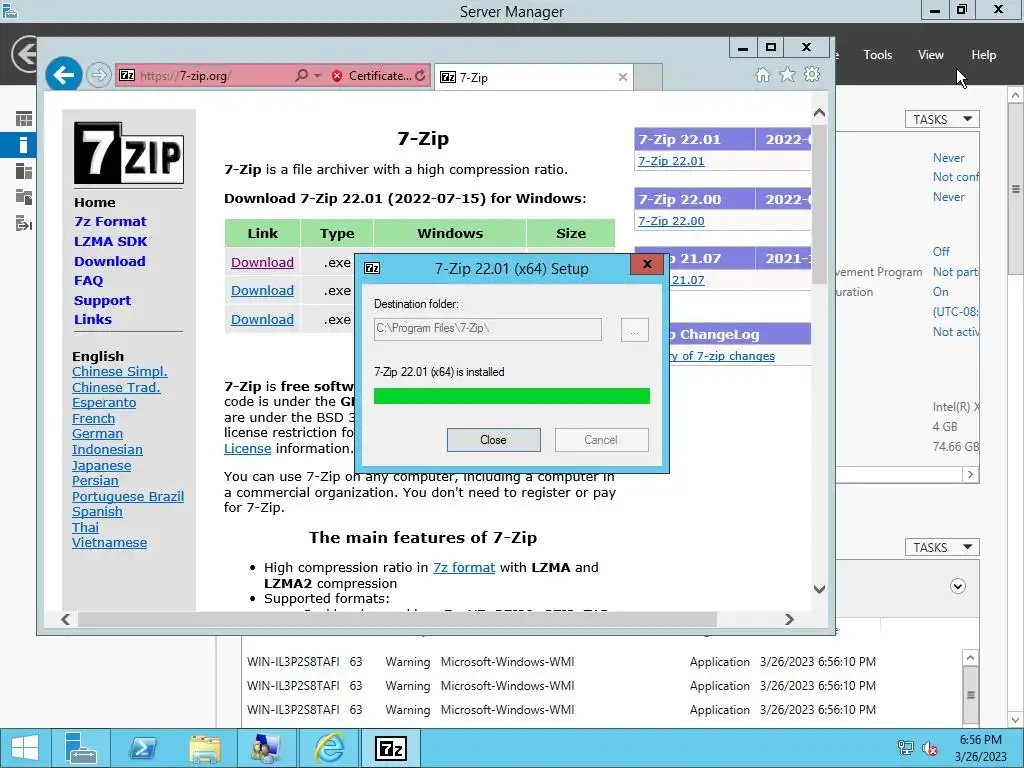Select the bottom role icon in Server Manager sidebar
Viewport: 1024px width, 768px height.
(24, 224)
